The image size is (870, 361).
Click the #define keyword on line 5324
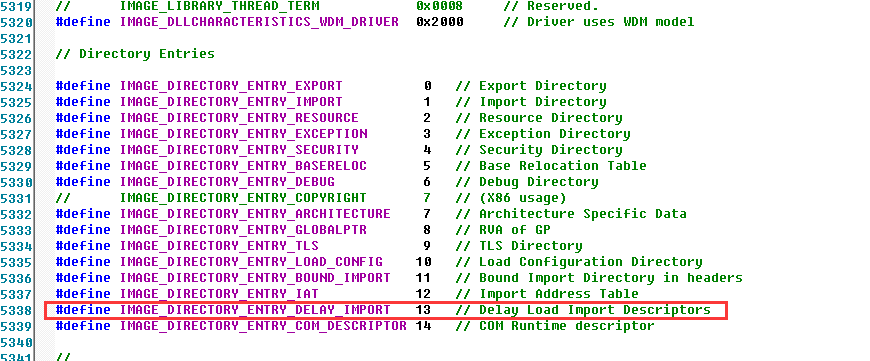(x=83, y=86)
